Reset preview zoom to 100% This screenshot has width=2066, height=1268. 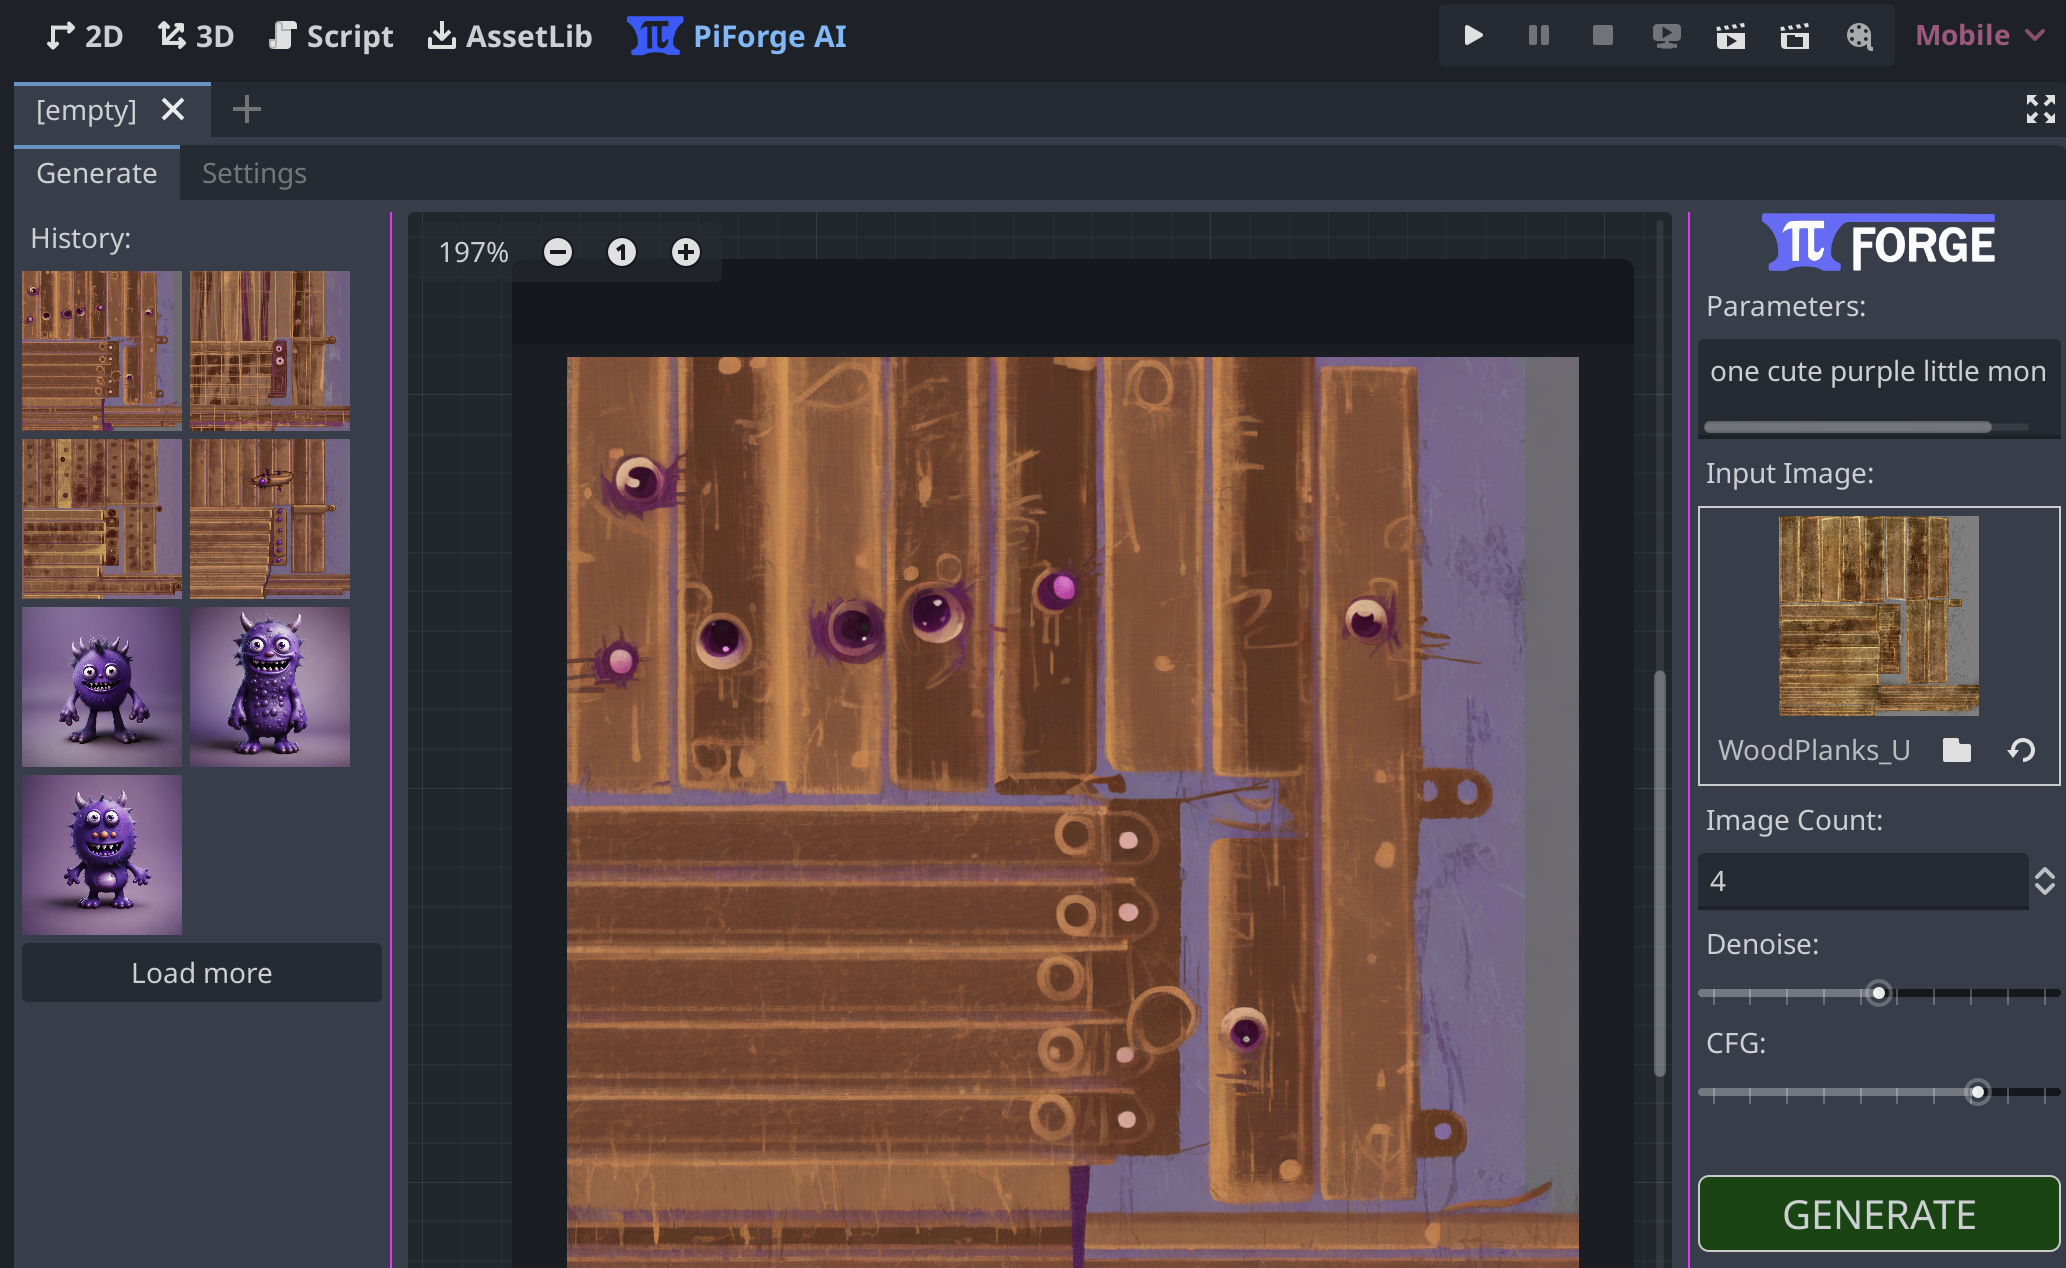point(622,252)
